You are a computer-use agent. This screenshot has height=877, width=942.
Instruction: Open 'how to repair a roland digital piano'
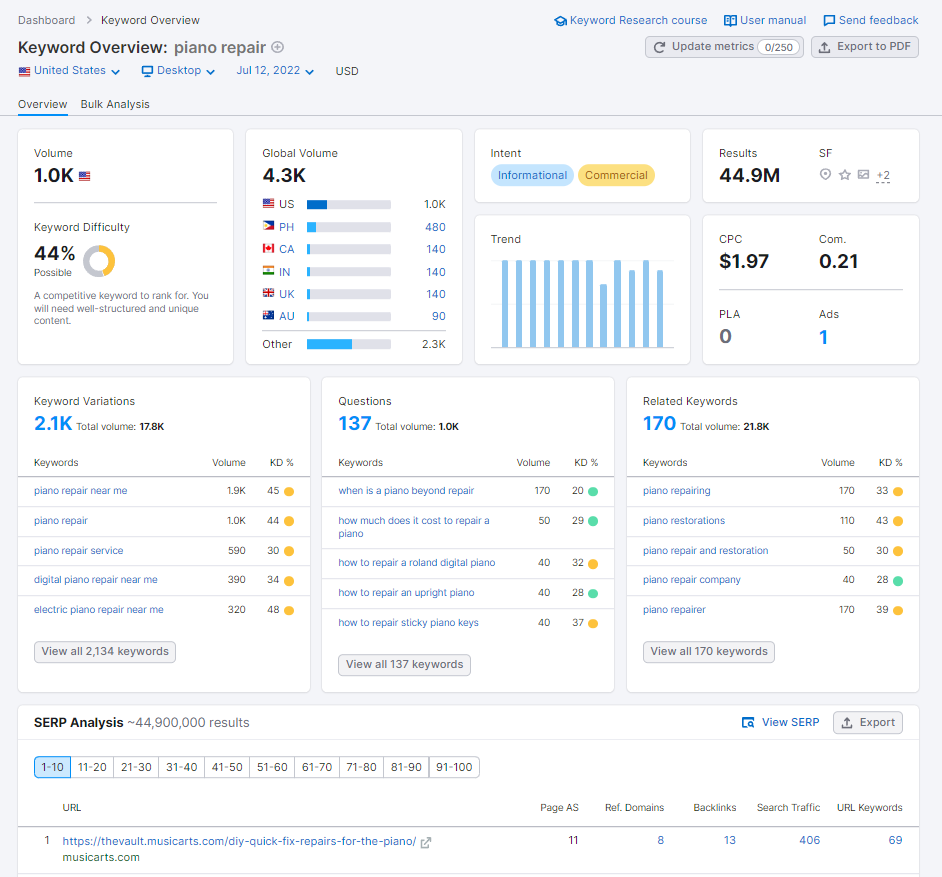coord(416,563)
